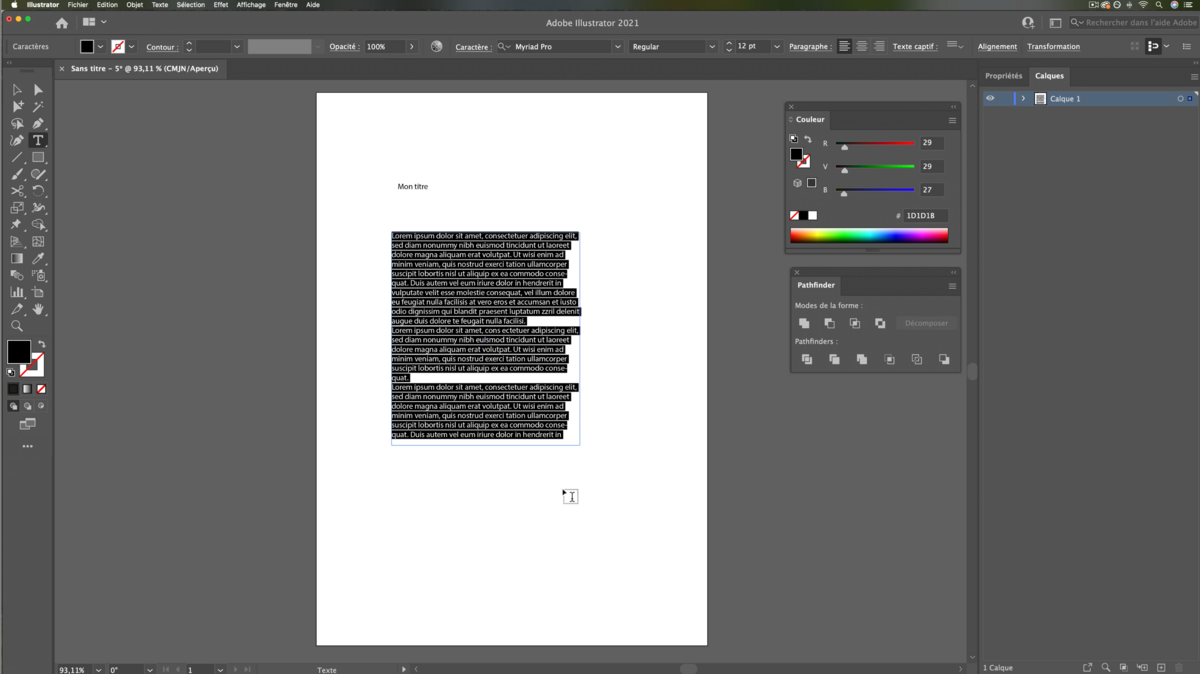Open the stroke weight dropdown

point(236,47)
